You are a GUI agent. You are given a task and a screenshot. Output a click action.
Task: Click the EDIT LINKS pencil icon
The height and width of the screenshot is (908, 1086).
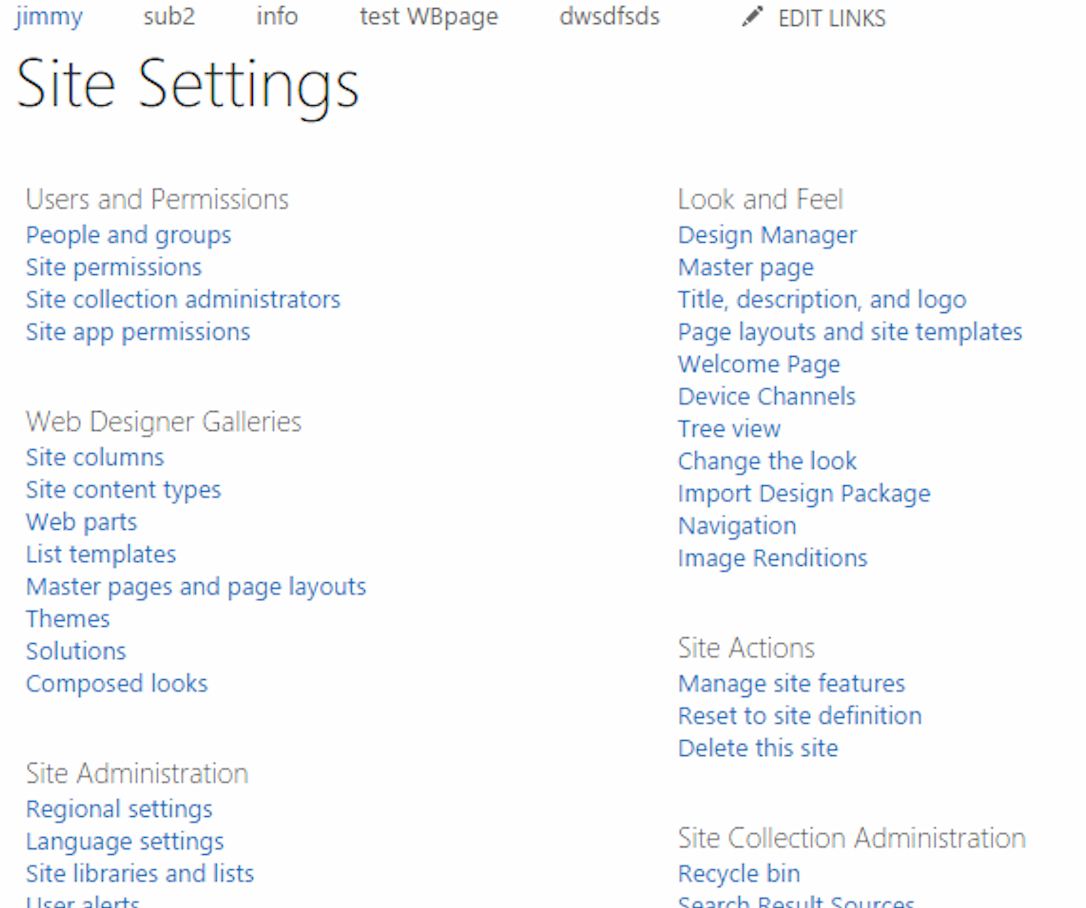tap(752, 17)
